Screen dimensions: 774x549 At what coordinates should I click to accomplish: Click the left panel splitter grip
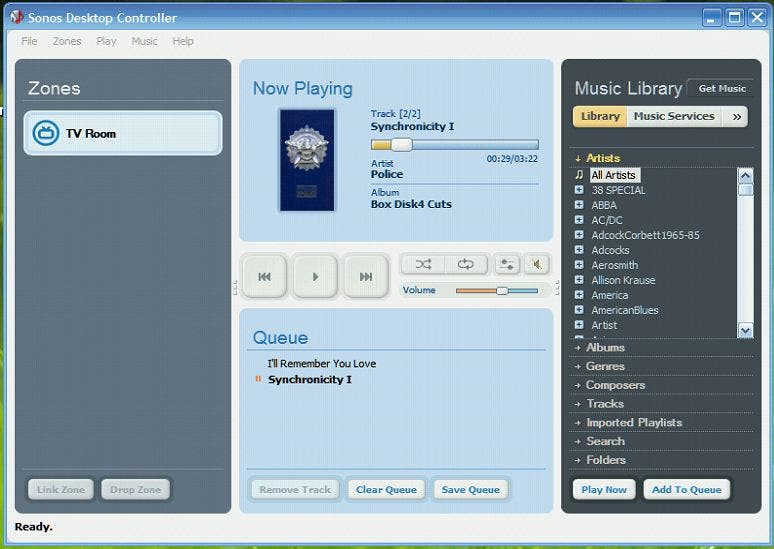(235, 288)
